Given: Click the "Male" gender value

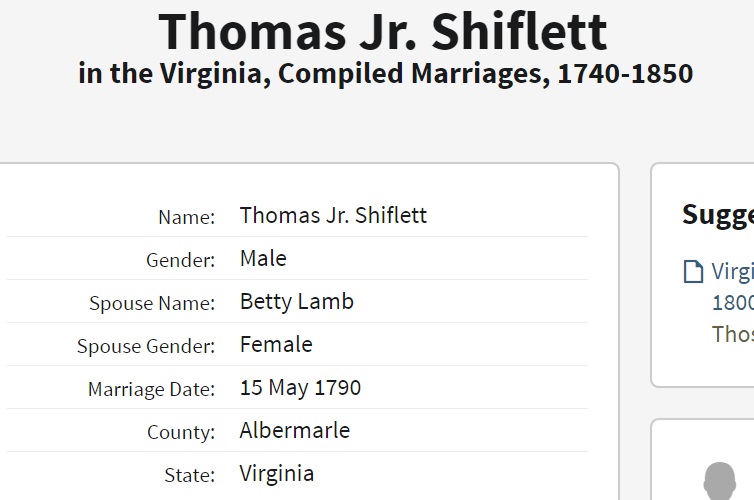Looking at the screenshot, I should coord(263,258).
